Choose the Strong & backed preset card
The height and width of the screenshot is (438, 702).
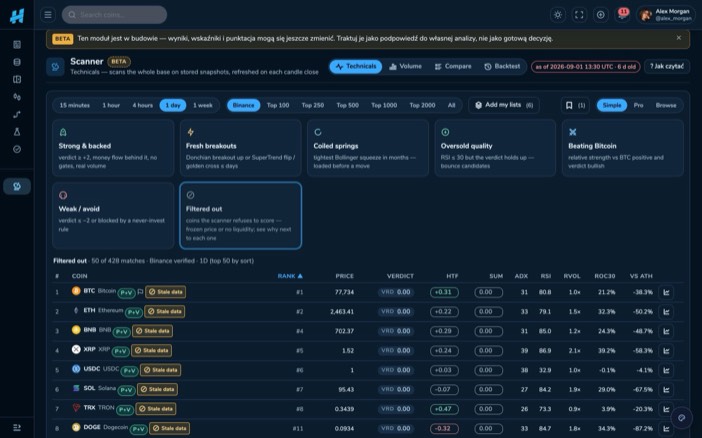113,148
